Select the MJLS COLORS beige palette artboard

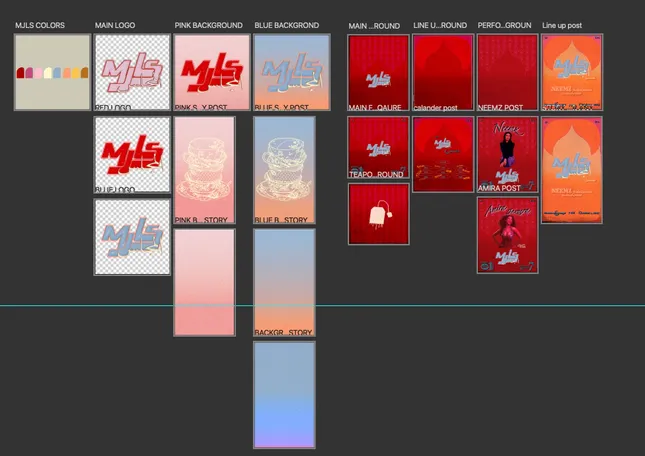tap(52, 72)
